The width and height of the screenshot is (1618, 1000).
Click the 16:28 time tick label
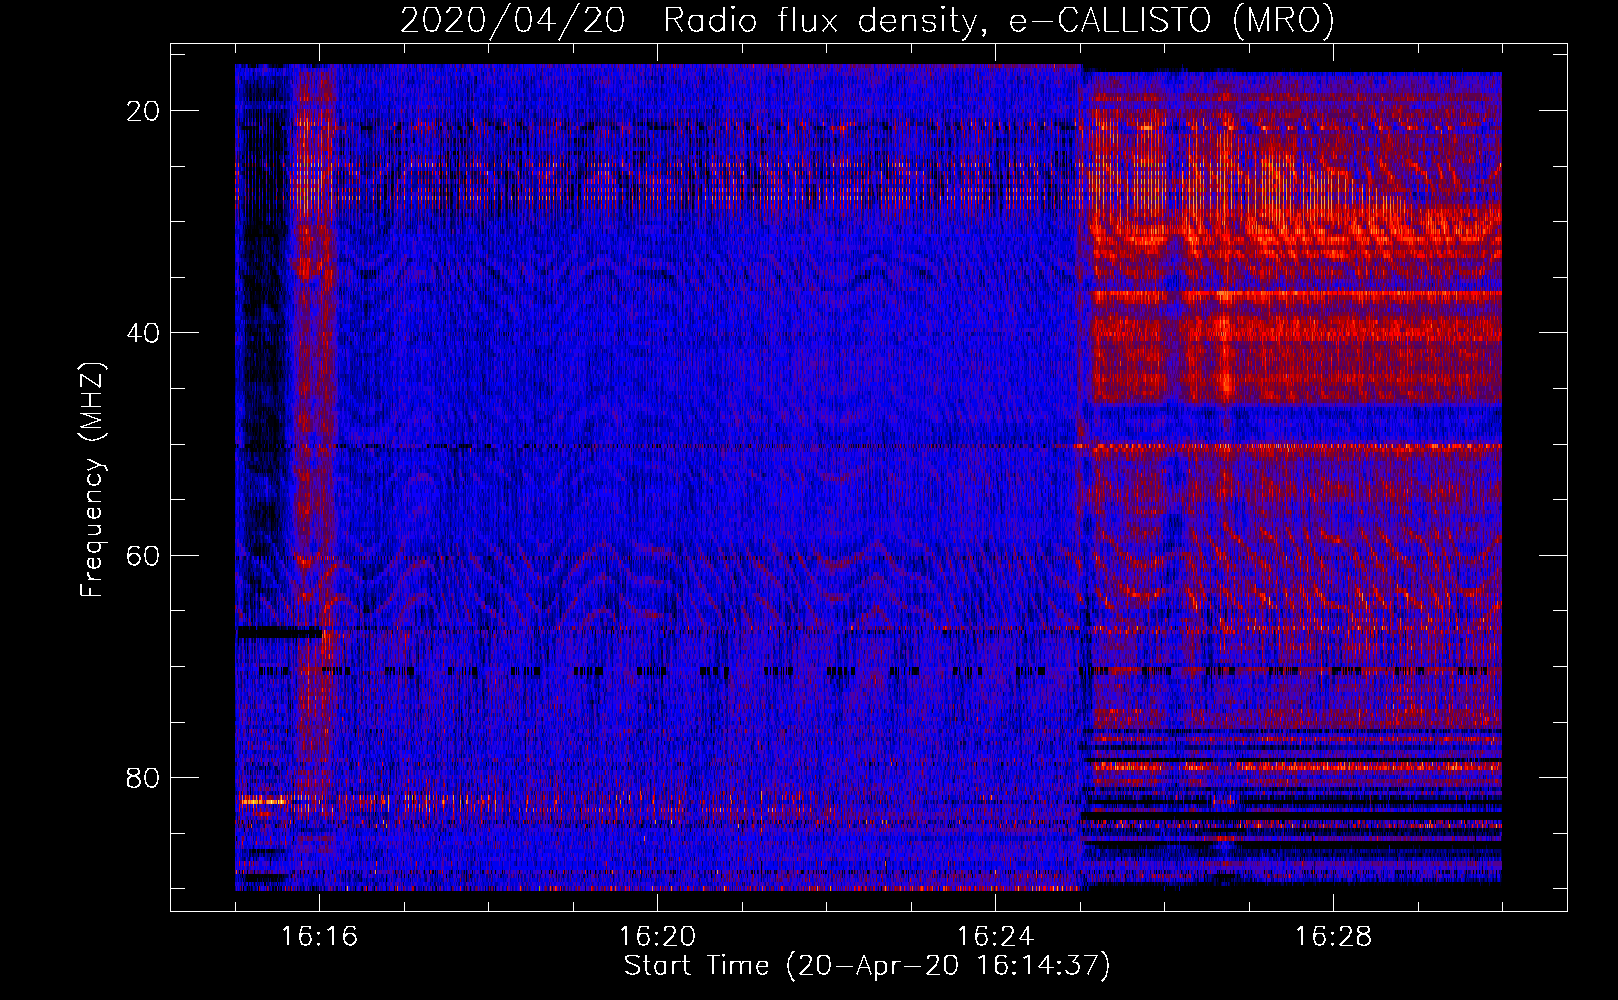pyautogui.click(x=1333, y=937)
